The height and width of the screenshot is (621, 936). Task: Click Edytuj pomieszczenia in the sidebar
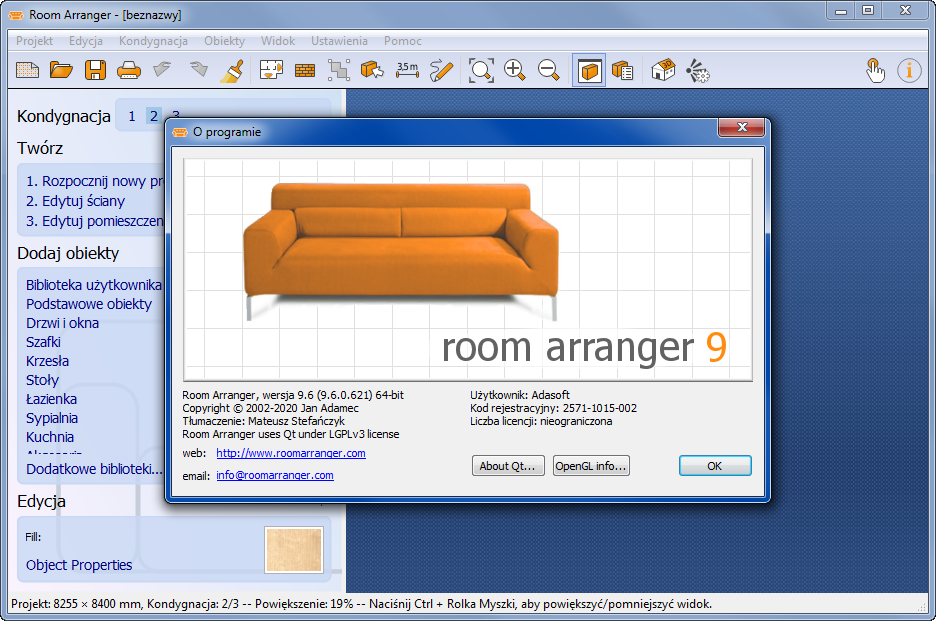click(x=94, y=222)
